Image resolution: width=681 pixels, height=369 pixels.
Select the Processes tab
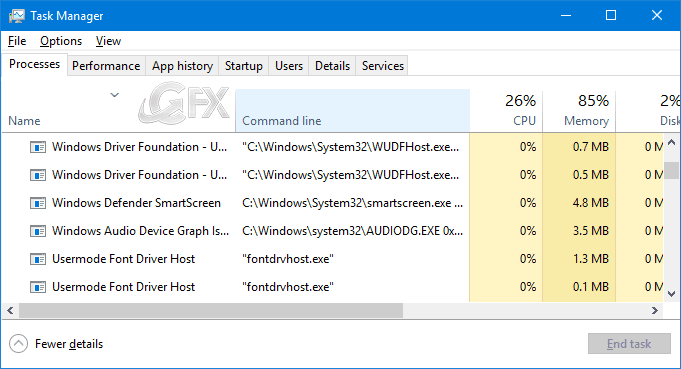pos(34,64)
